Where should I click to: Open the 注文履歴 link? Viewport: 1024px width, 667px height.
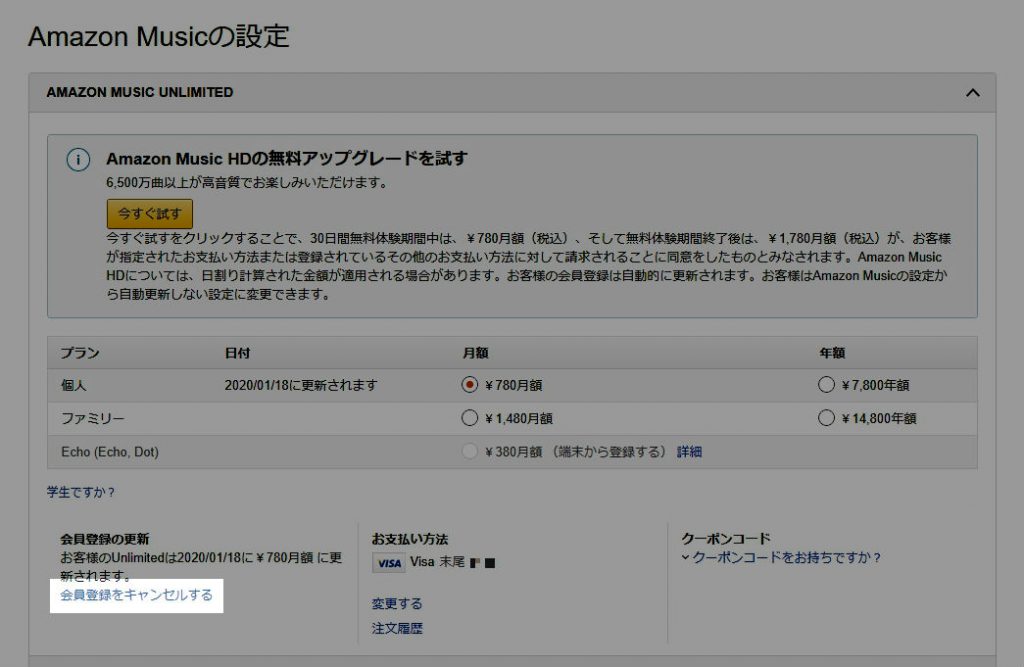397,628
